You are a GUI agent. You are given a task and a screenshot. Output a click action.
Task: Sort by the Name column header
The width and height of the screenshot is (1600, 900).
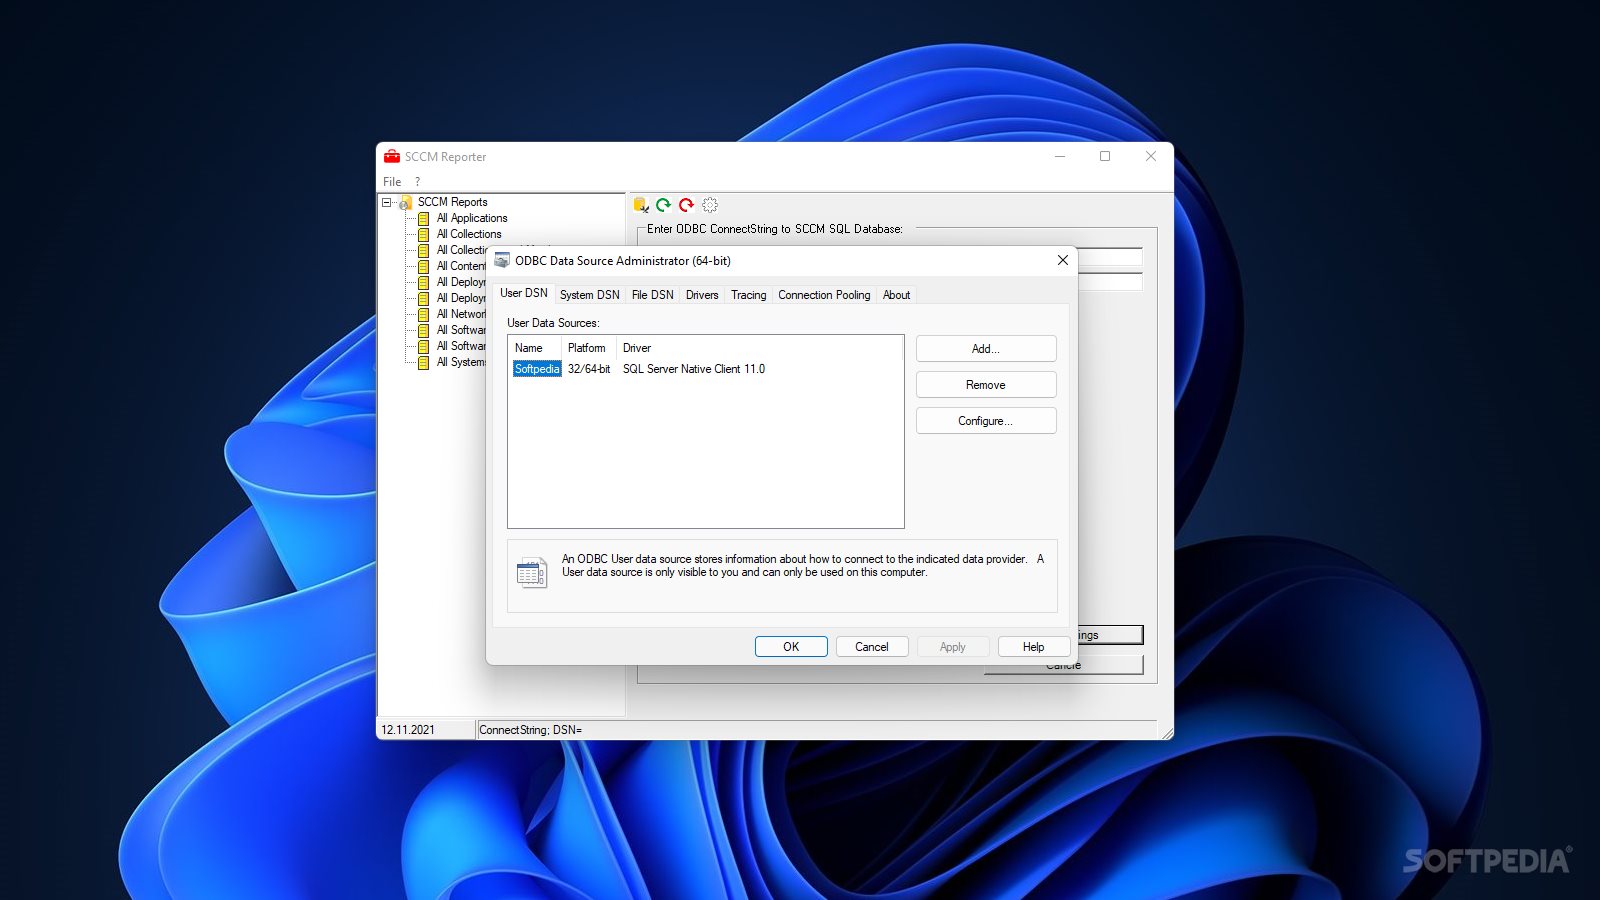535,348
